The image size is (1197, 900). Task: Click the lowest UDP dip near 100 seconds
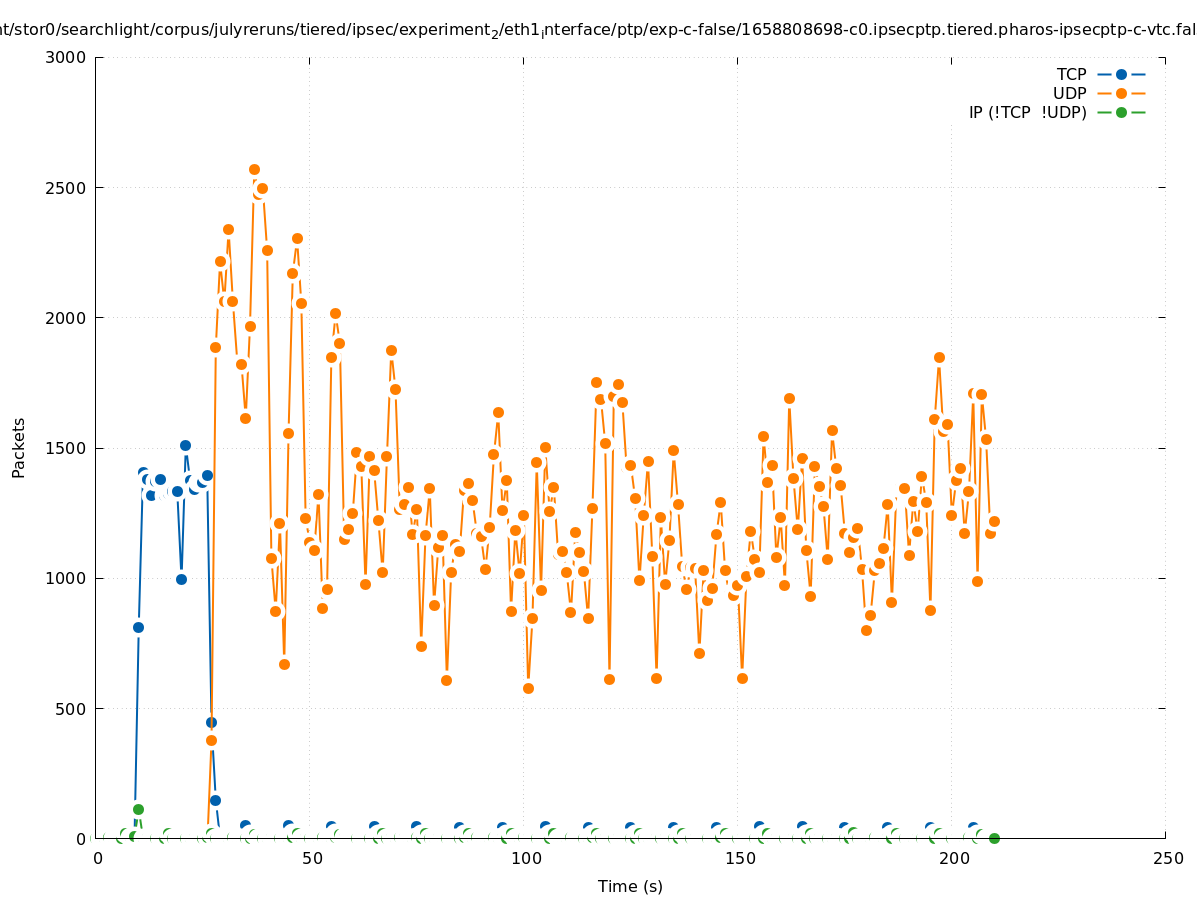point(528,688)
